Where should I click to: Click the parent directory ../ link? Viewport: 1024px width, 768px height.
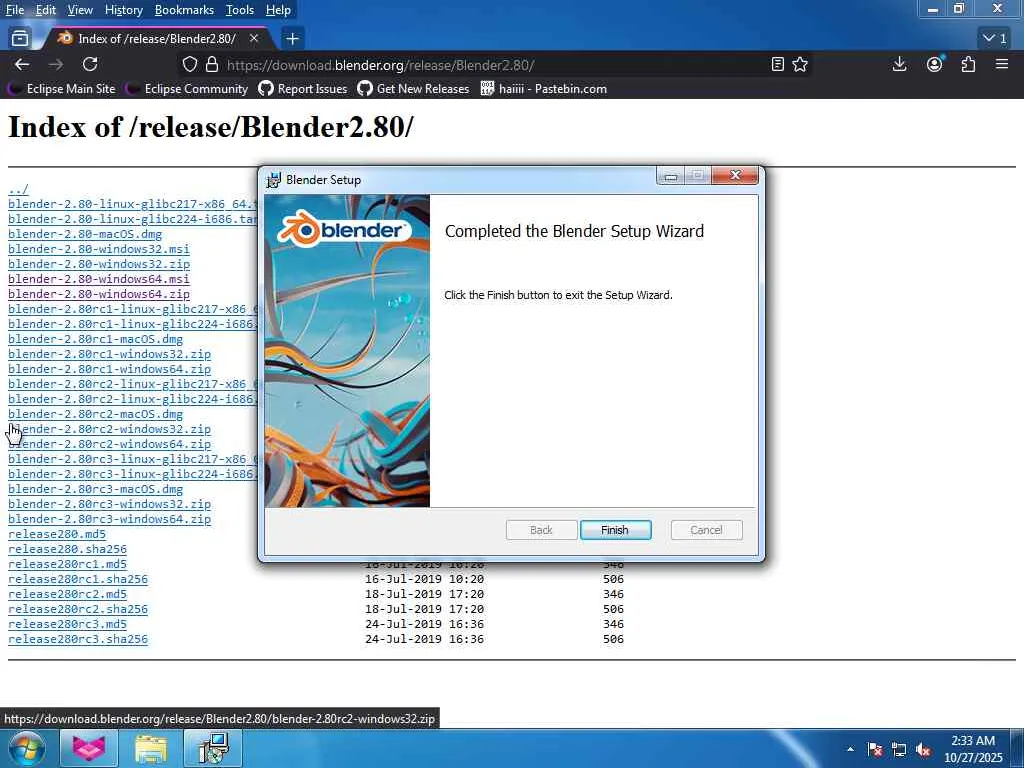coord(18,189)
